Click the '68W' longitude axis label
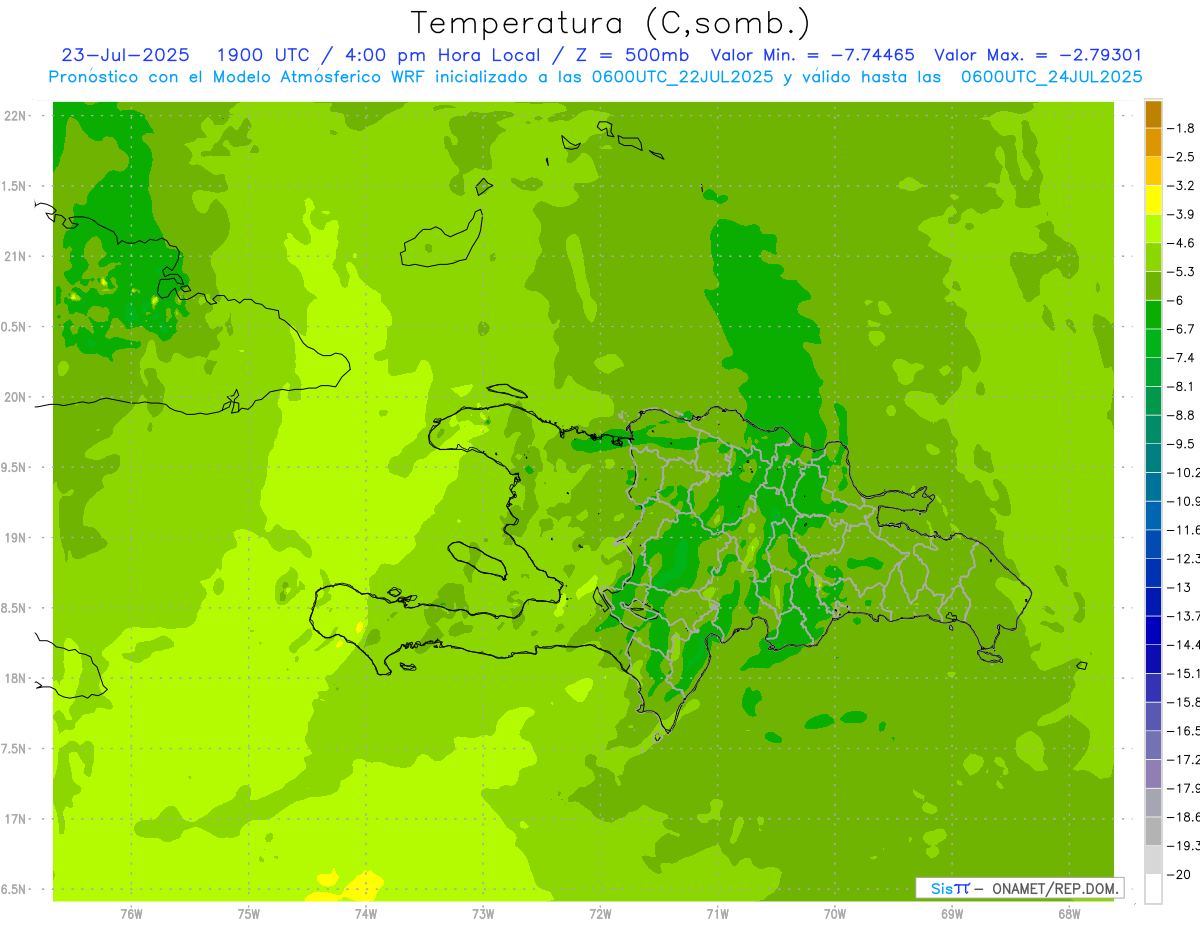The height and width of the screenshot is (927, 1200). (x=1069, y=914)
